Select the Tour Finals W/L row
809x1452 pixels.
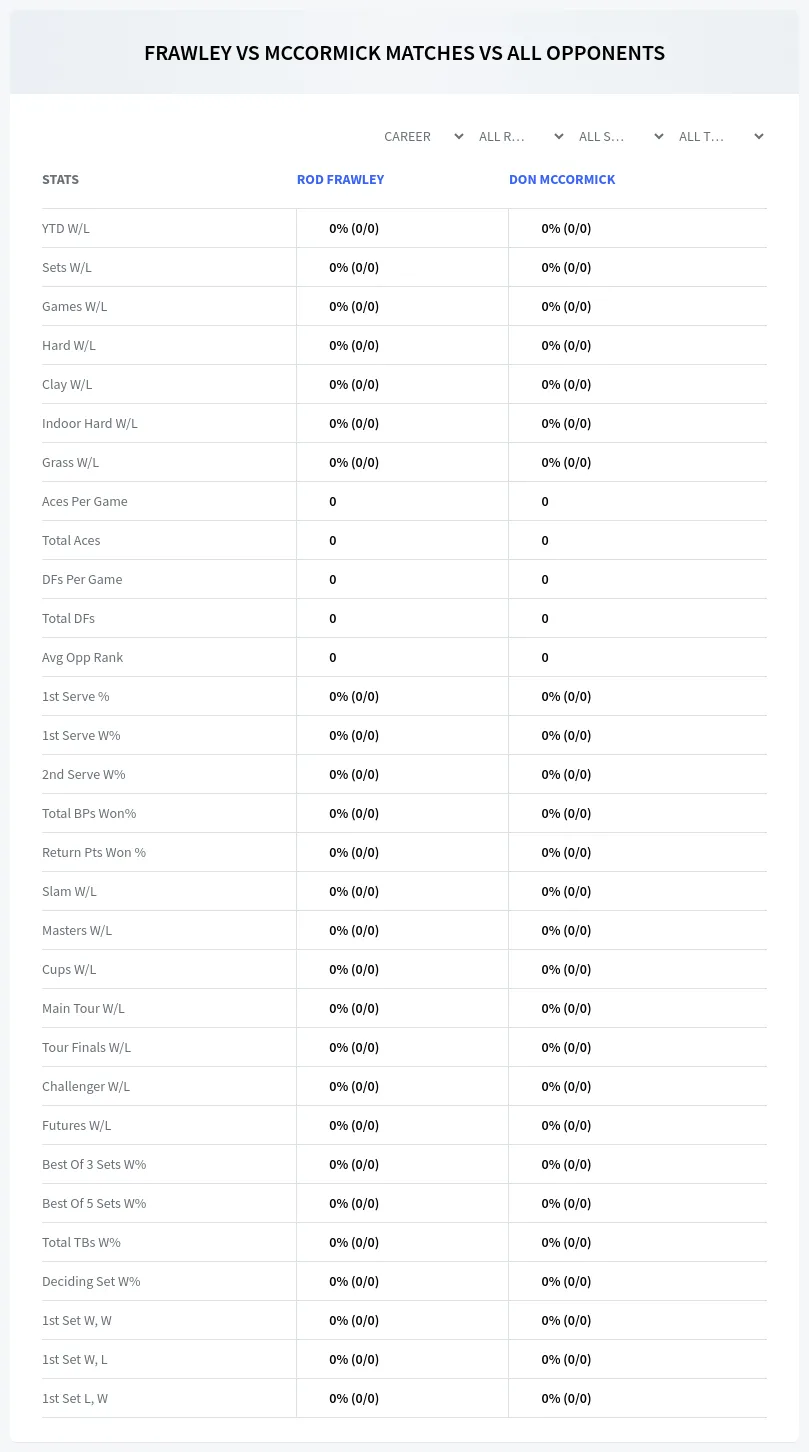pos(404,1047)
